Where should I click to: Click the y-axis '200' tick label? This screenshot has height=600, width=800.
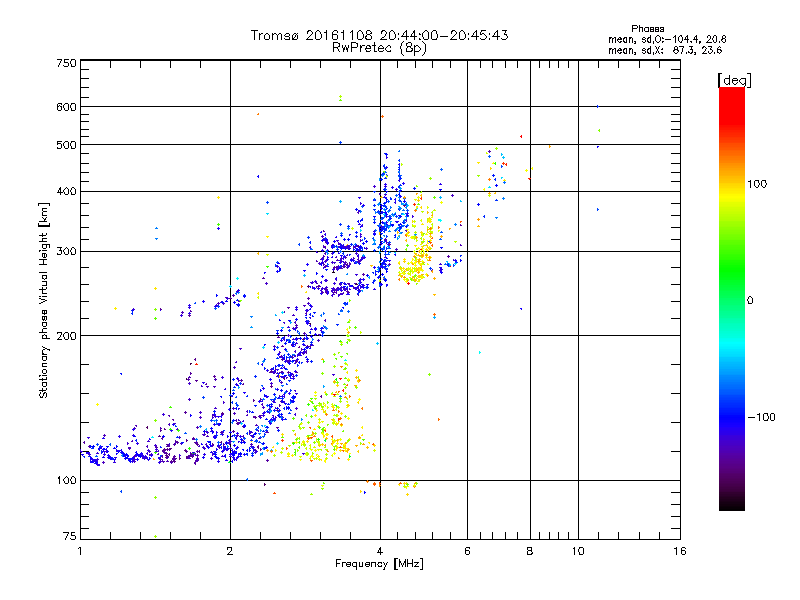[x=67, y=336]
